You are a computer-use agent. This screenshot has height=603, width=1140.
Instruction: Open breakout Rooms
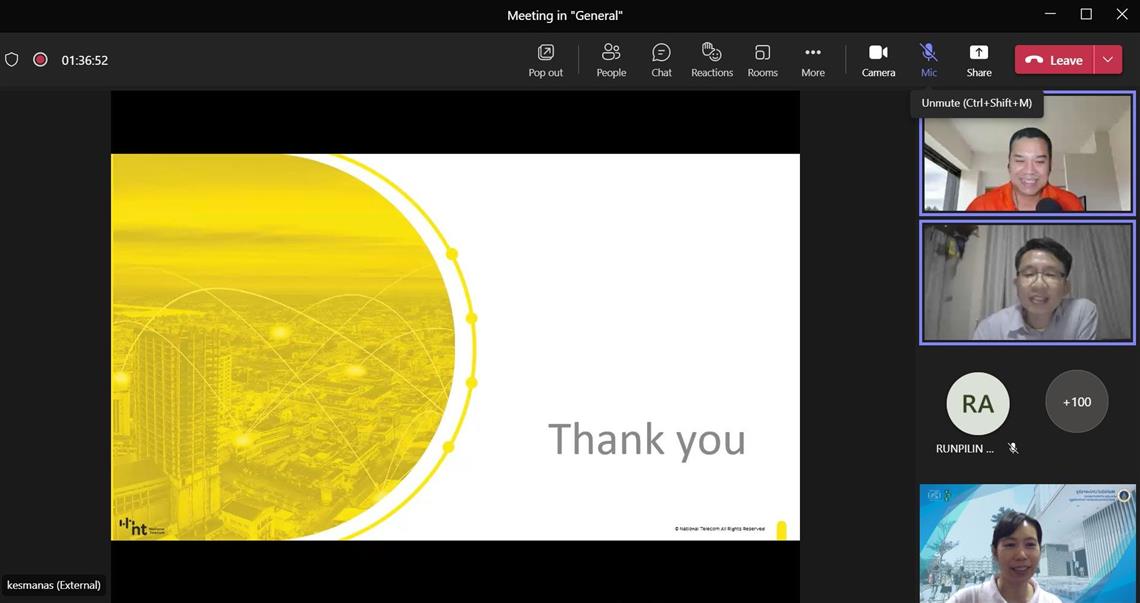coord(762,60)
